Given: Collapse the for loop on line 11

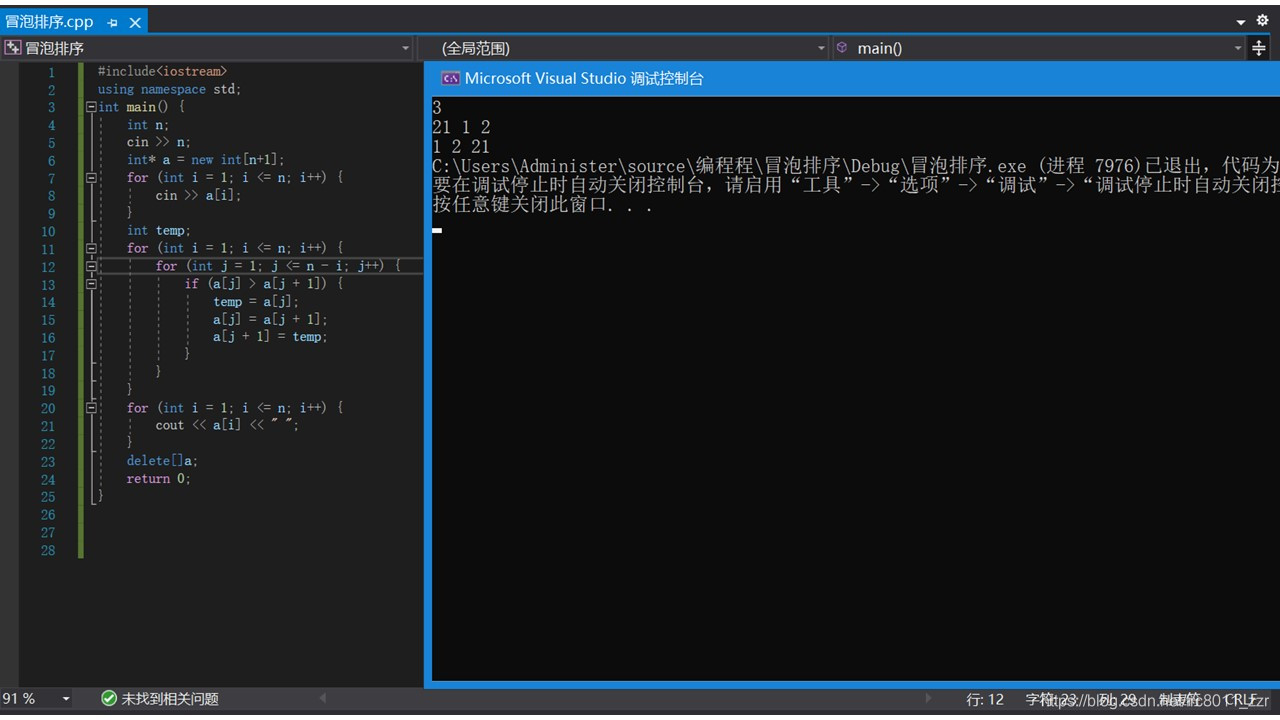Looking at the screenshot, I should point(91,248).
